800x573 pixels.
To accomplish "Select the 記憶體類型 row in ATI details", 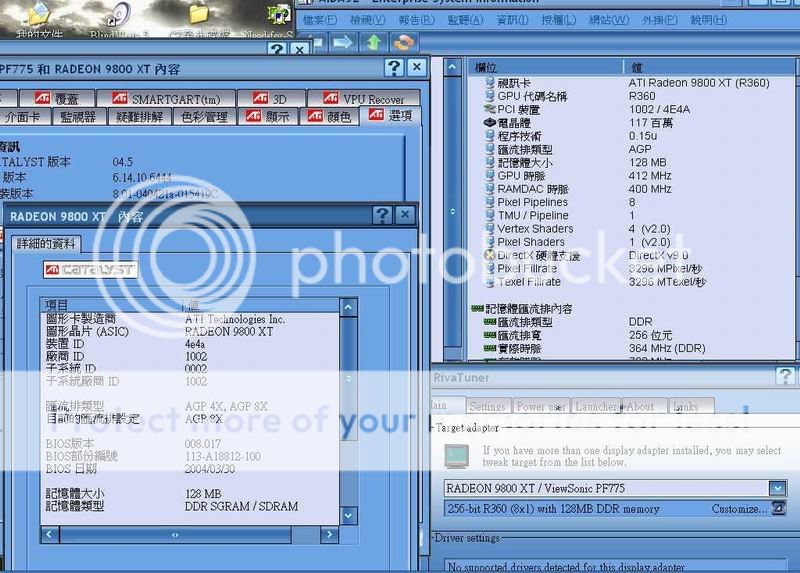I will pyautogui.click(x=190, y=506).
